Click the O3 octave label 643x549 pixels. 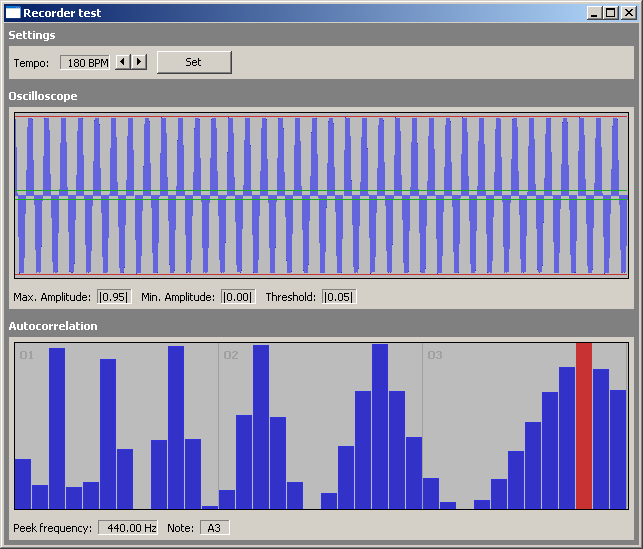(435, 355)
